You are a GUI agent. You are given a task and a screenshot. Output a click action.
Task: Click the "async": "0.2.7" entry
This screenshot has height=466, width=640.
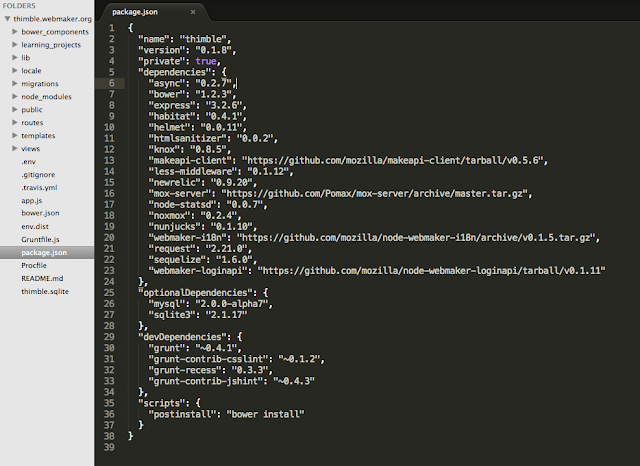pos(192,83)
